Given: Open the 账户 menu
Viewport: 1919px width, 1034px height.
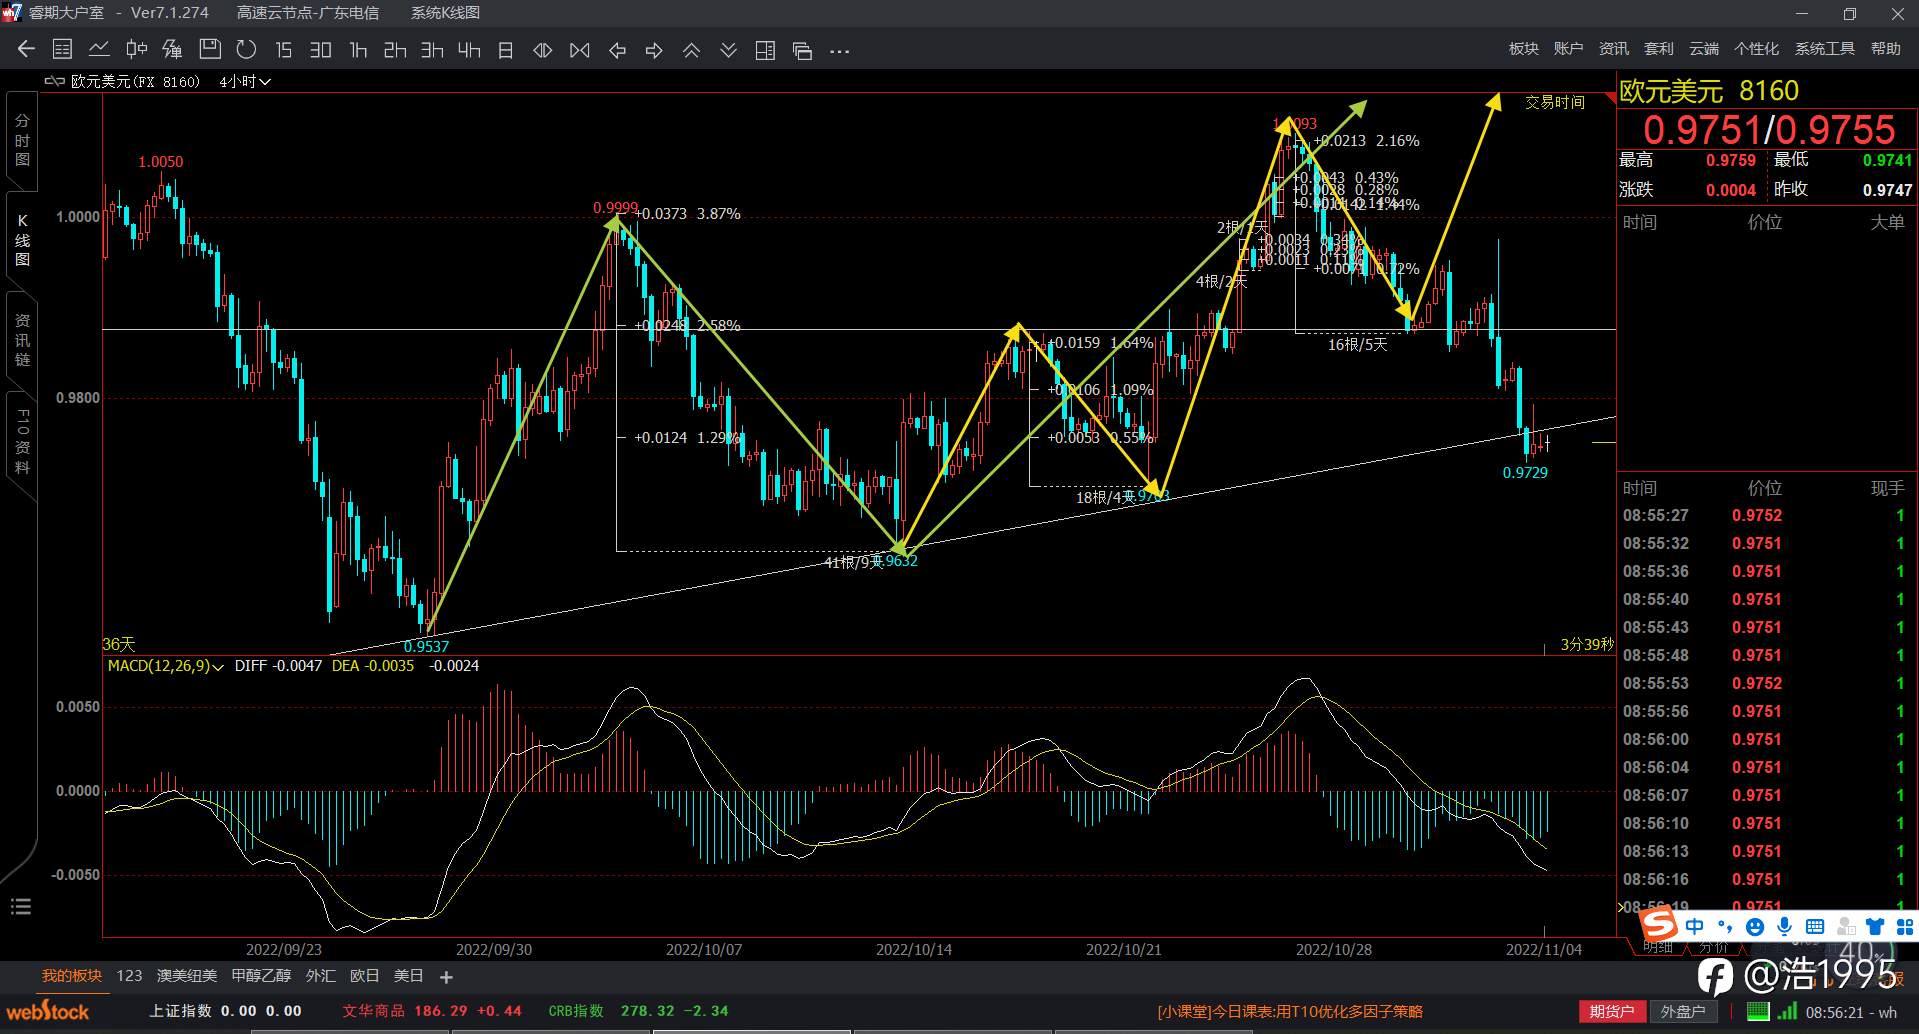Looking at the screenshot, I should 1568,49.
